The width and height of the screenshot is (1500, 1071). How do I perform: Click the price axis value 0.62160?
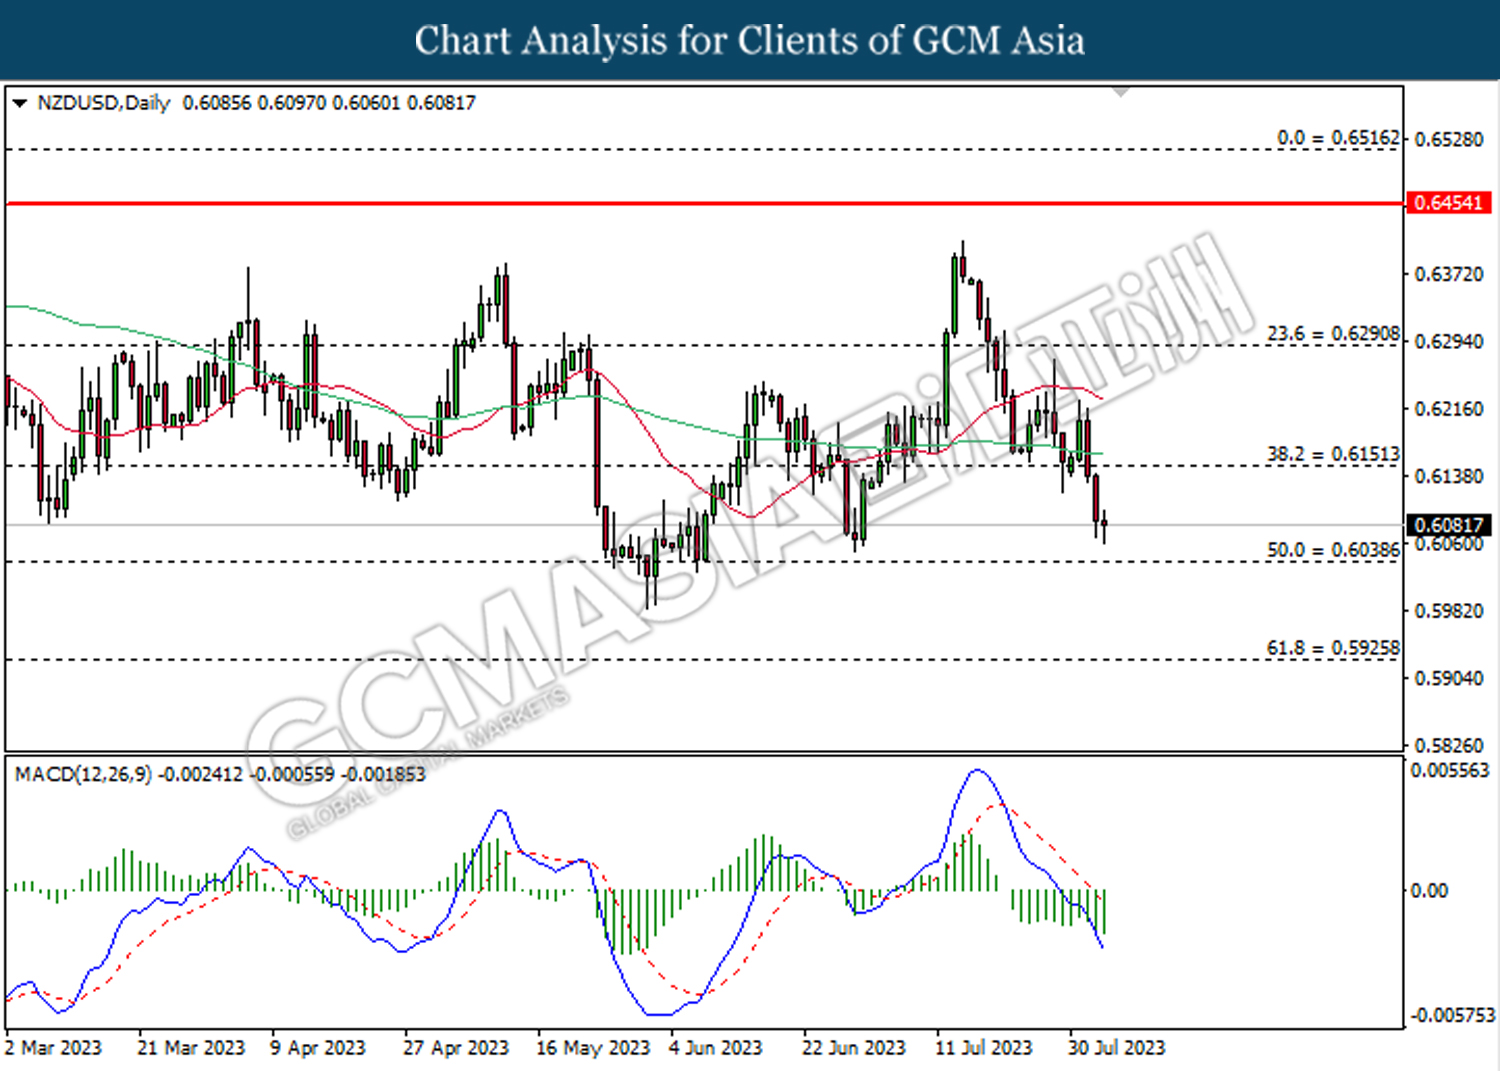[x=1449, y=409]
